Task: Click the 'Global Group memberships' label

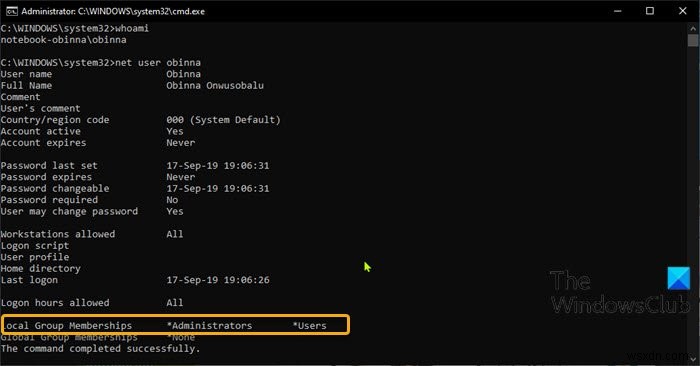Action: (69, 337)
